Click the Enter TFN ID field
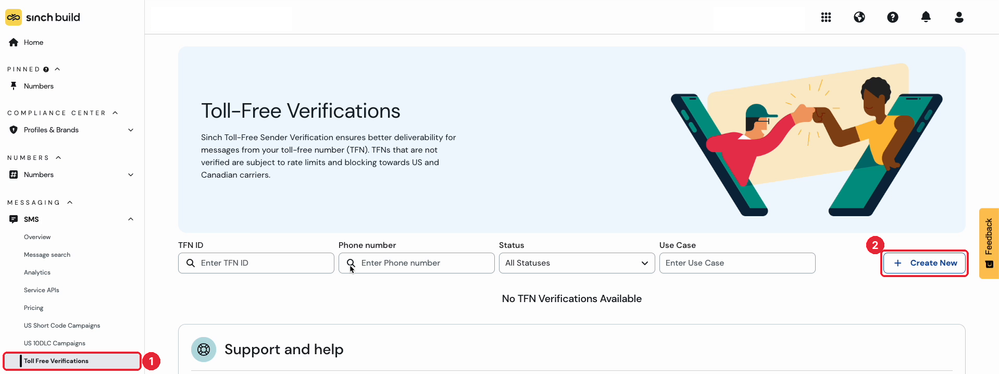Image resolution: width=999 pixels, height=374 pixels. point(256,263)
